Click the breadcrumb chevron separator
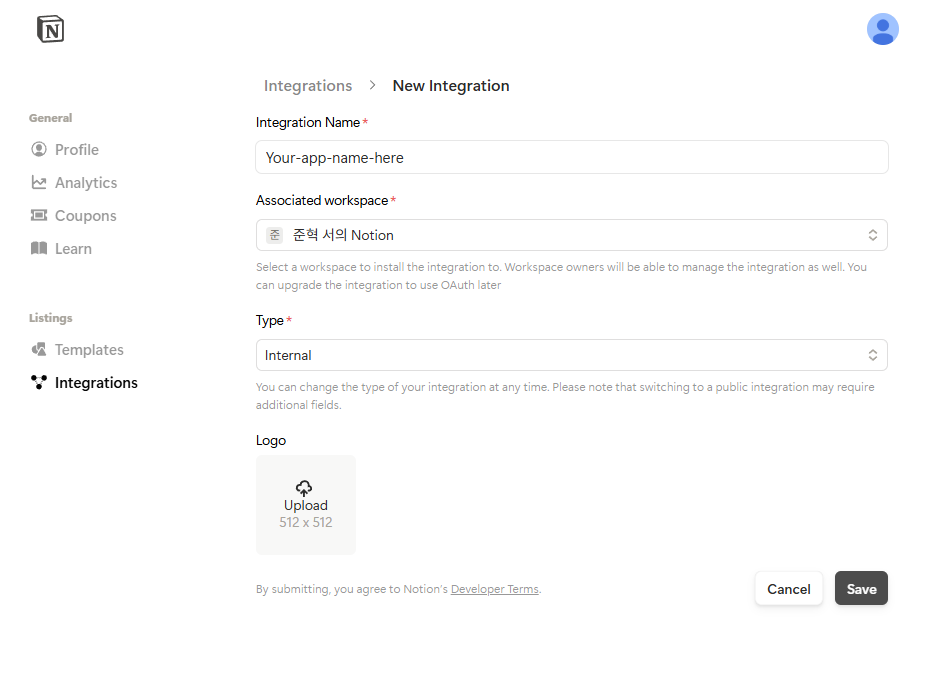Viewport: 933px width, 680px height. point(372,85)
